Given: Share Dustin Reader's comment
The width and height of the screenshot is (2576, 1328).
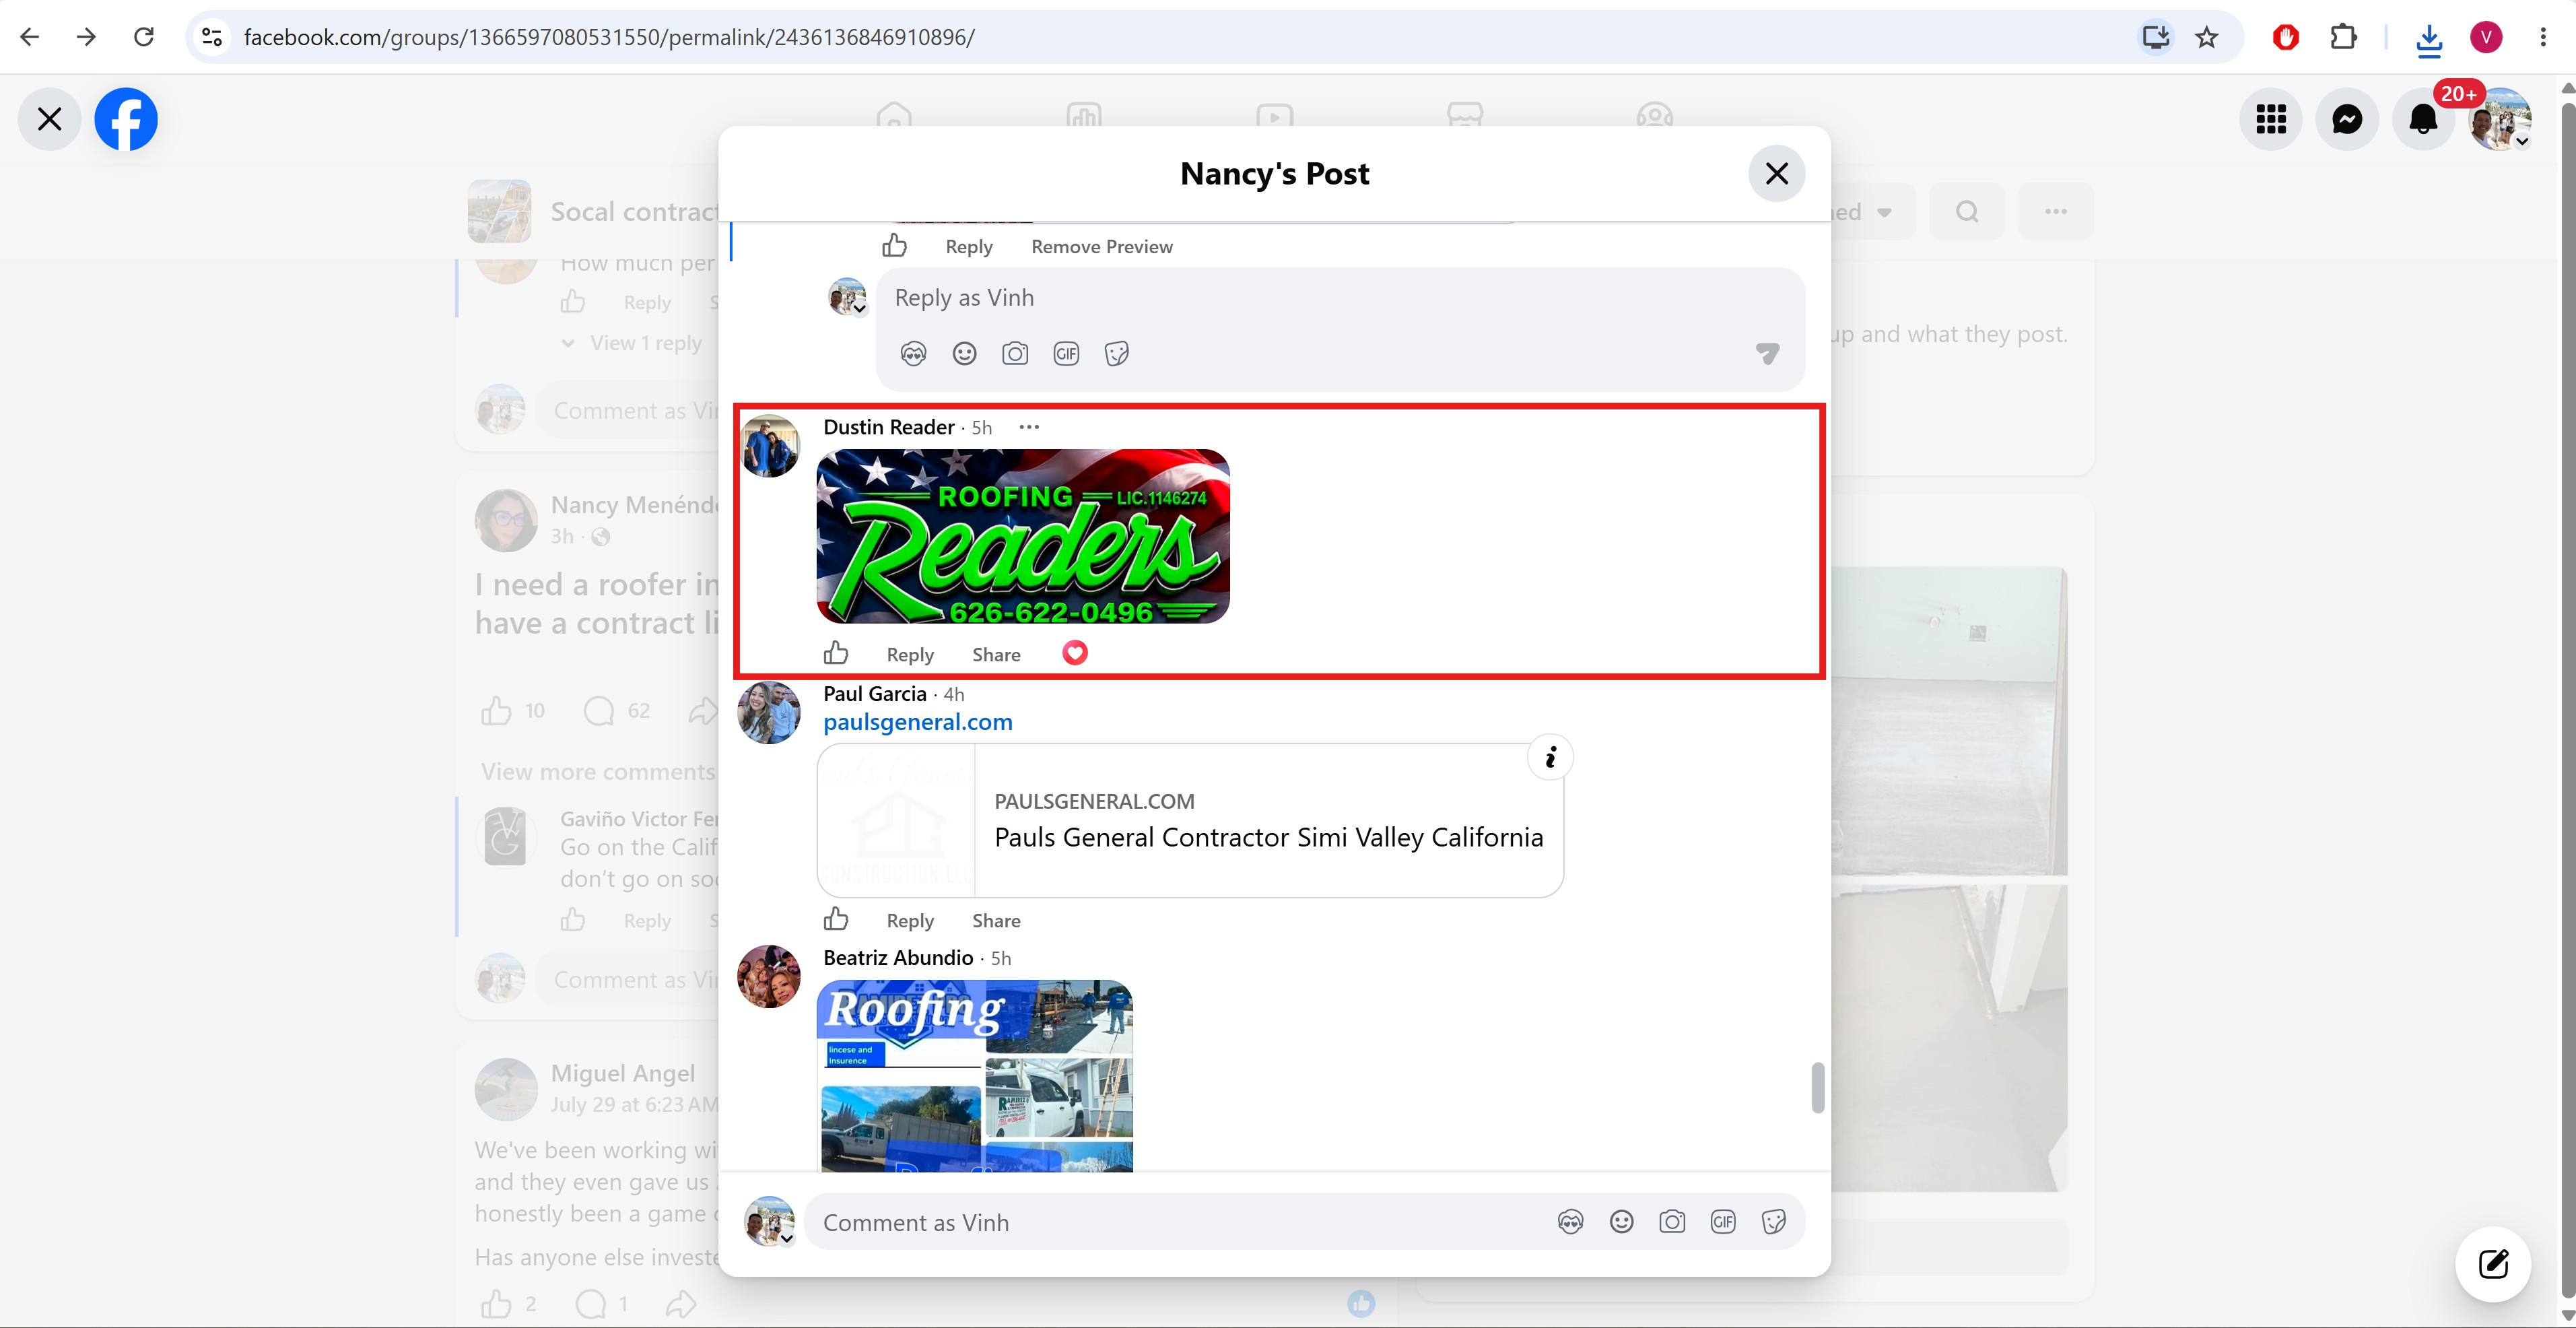Looking at the screenshot, I should [x=996, y=655].
